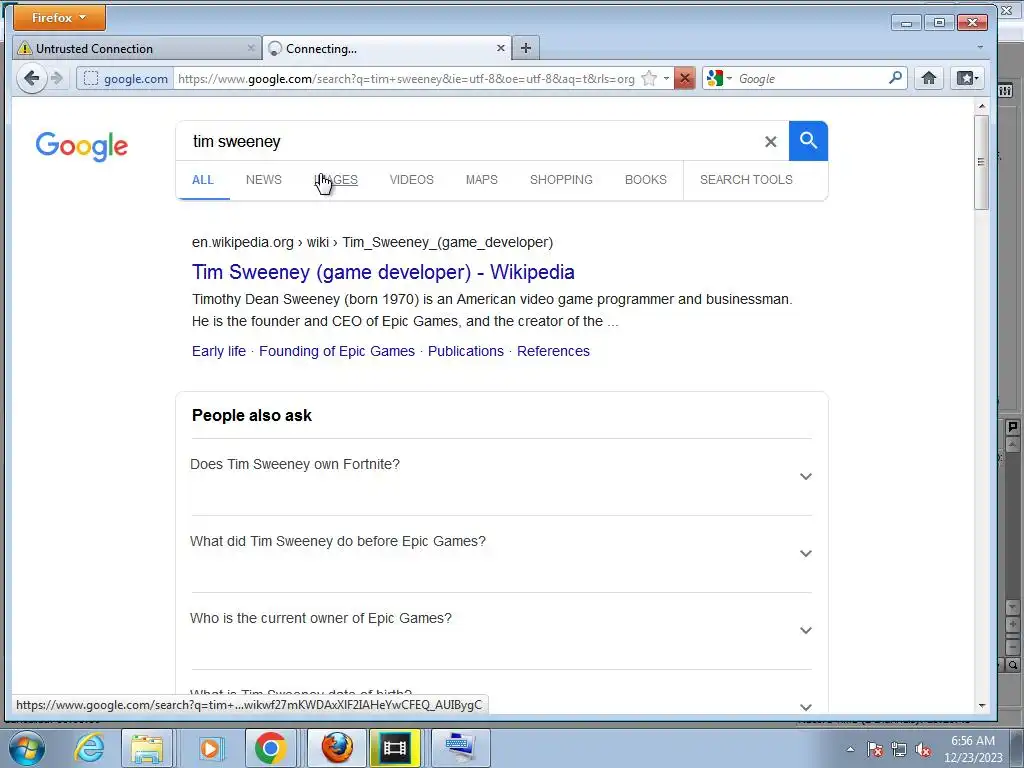Viewport: 1024px width, 768px height.
Task: Open URL bar history dropdown arrow
Action: tap(666, 78)
